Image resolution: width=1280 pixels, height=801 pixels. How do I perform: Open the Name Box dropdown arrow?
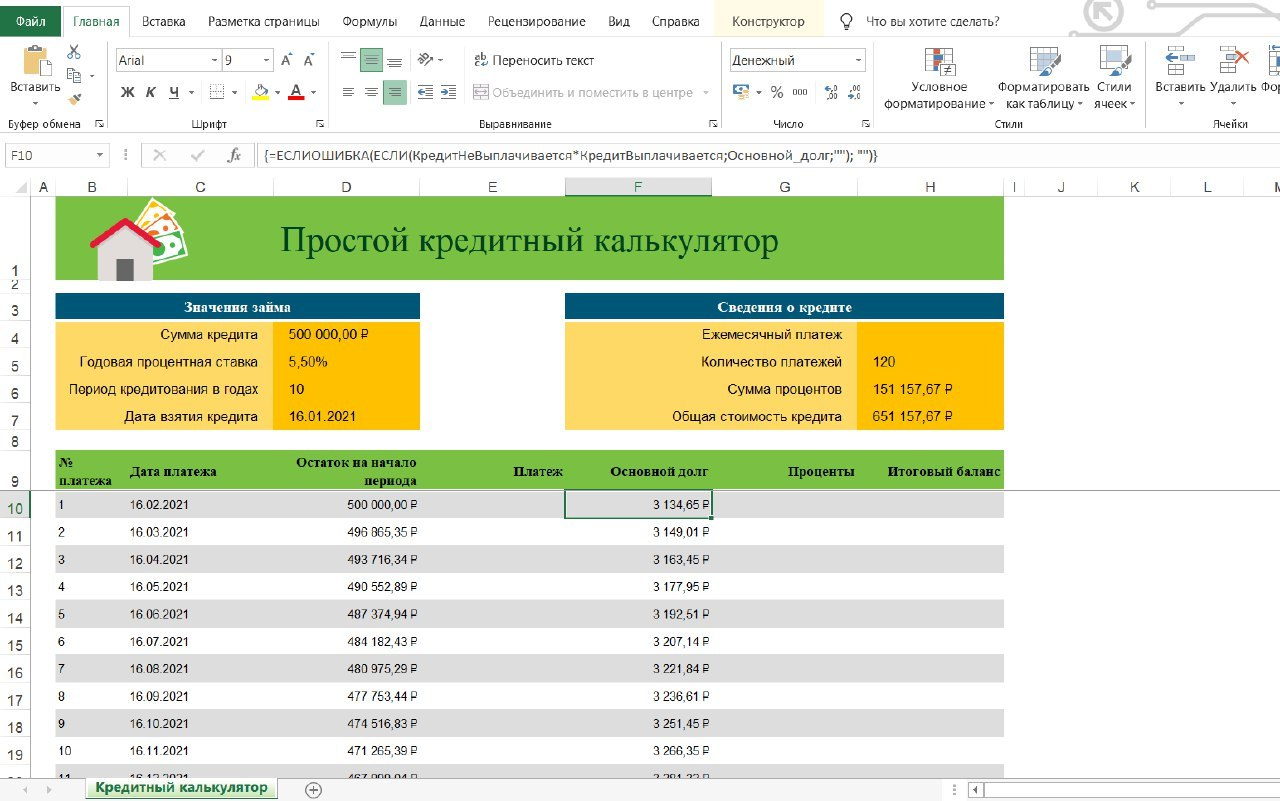tap(99, 156)
